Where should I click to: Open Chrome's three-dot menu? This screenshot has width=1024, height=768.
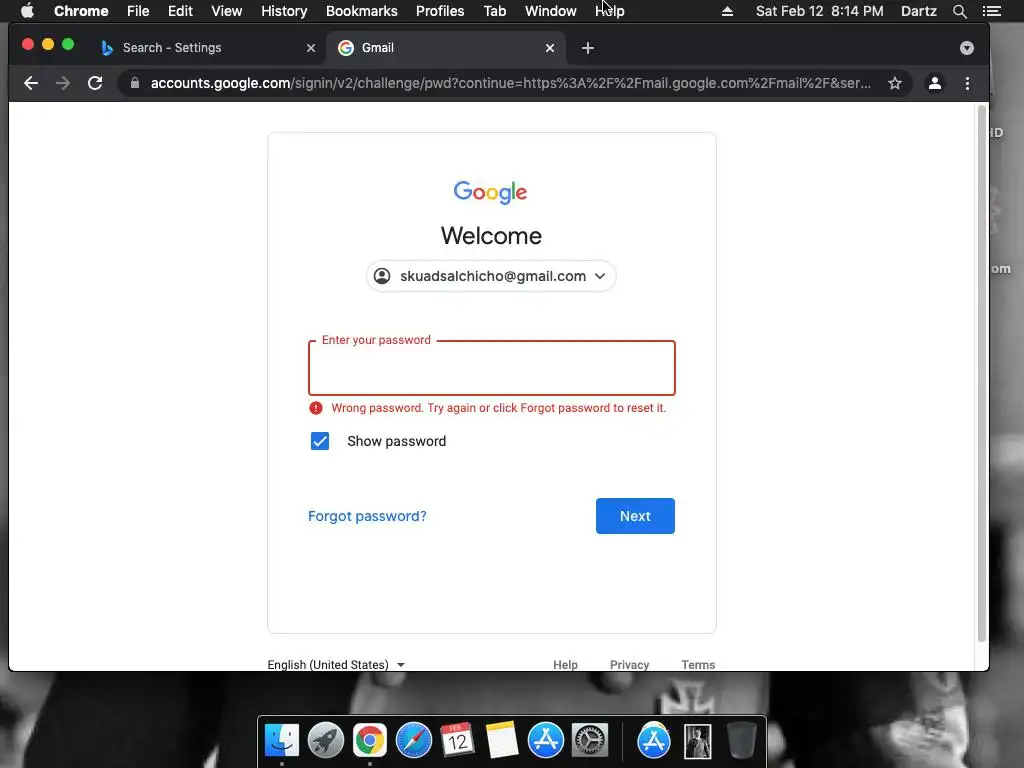967,84
